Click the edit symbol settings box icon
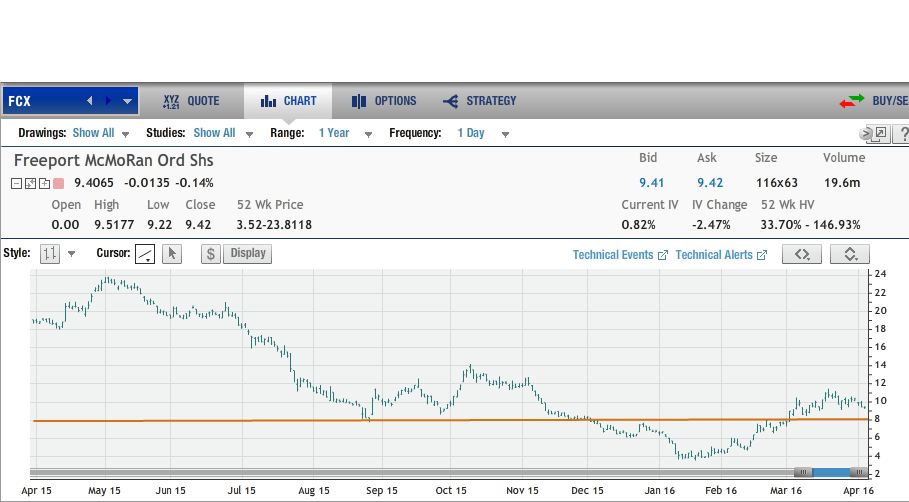 [30, 184]
